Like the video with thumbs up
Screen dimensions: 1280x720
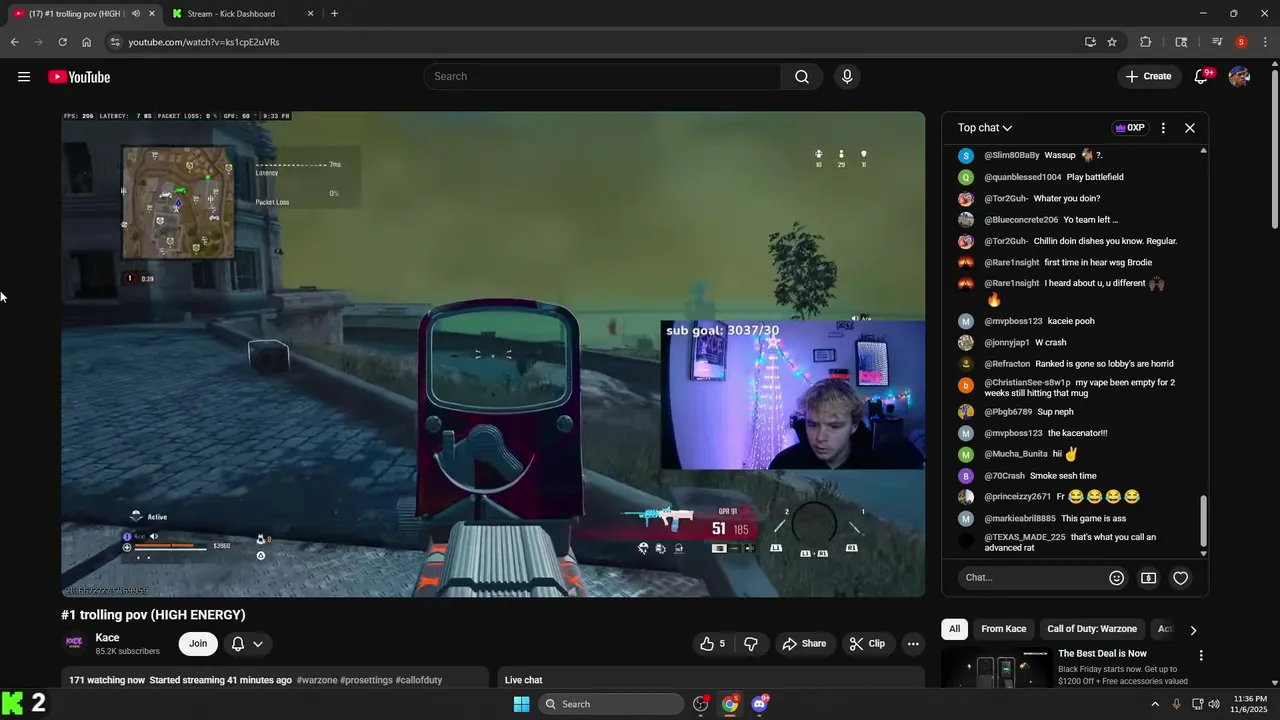[x=713, y=644]
